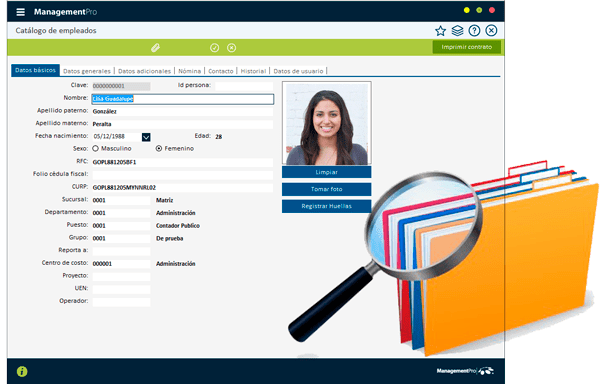
Task: Close the catalog with the circled X icon
Action: (491, 31)
